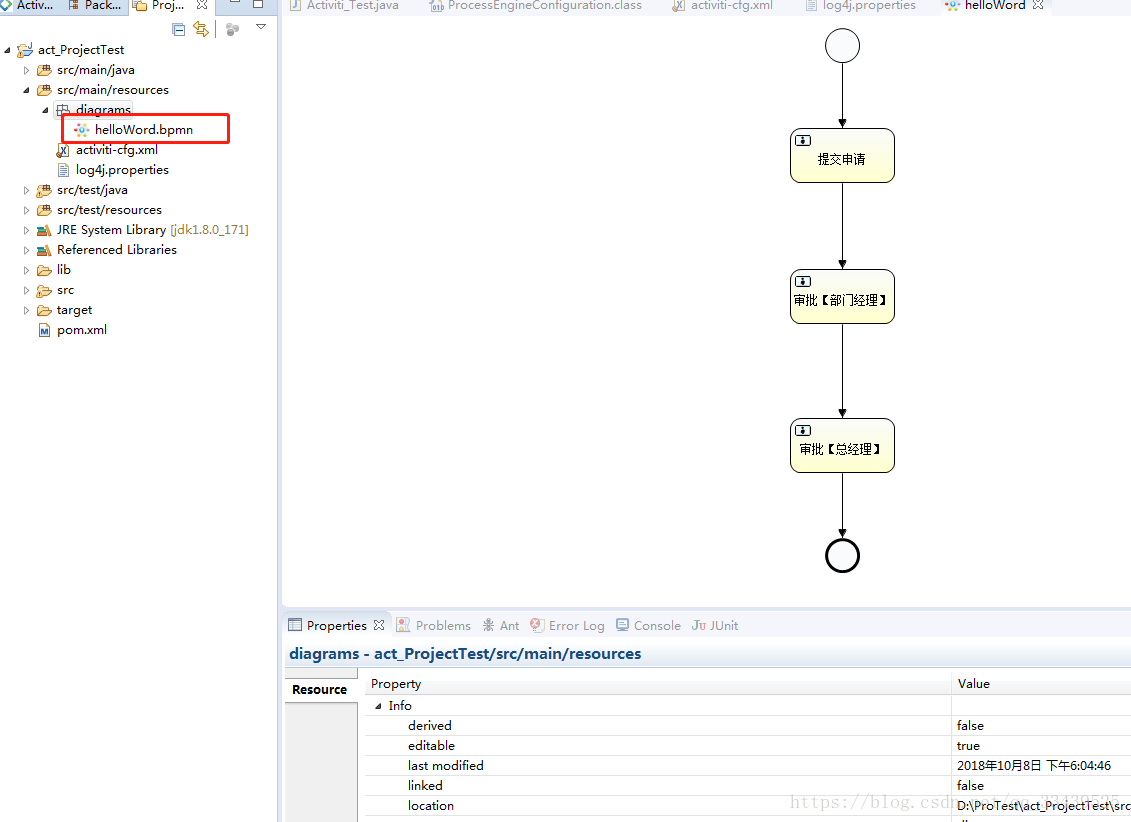Click the src folder icon near target

click(x=44, y=291)
